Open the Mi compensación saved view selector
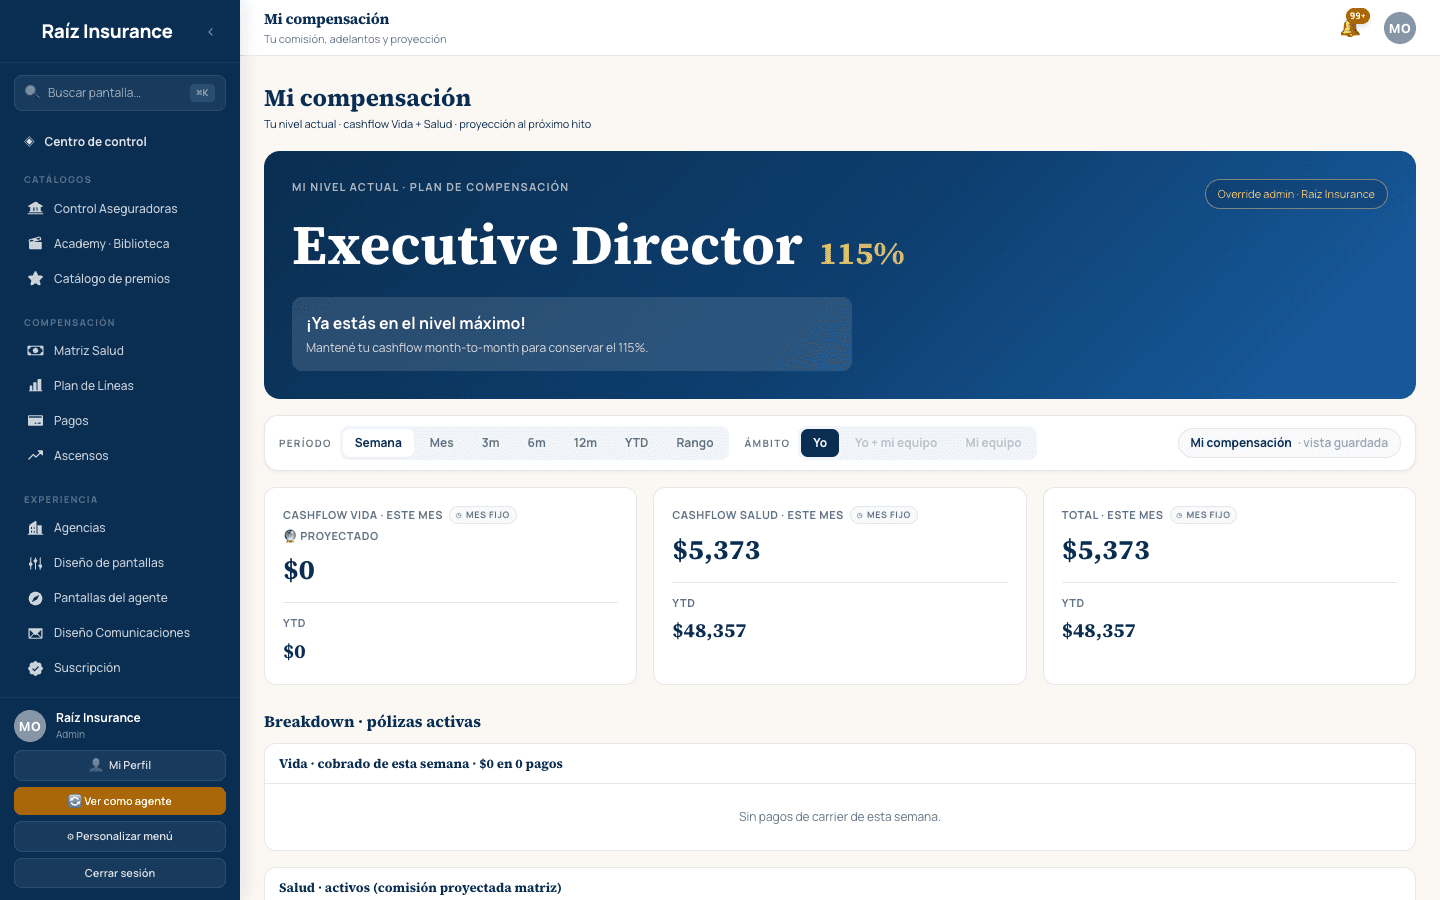 (x=1289, y=443)
